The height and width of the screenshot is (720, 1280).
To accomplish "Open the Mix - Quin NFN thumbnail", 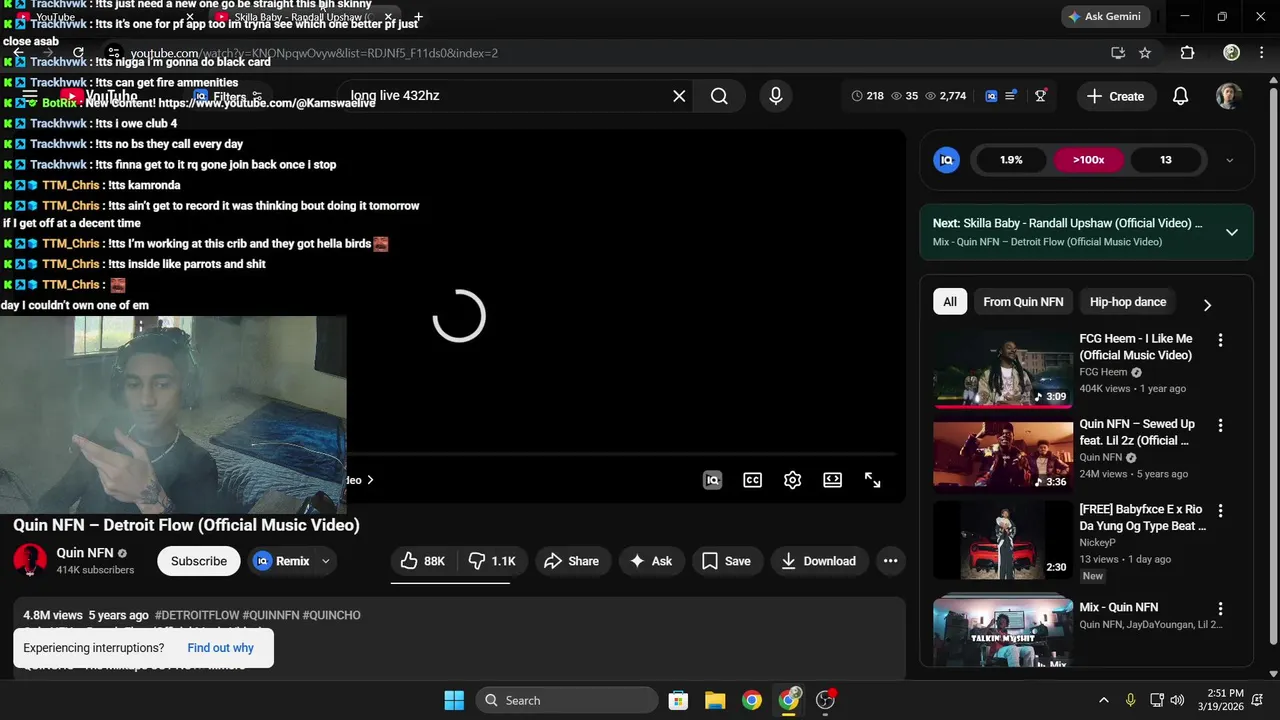I will (1003, 632).
